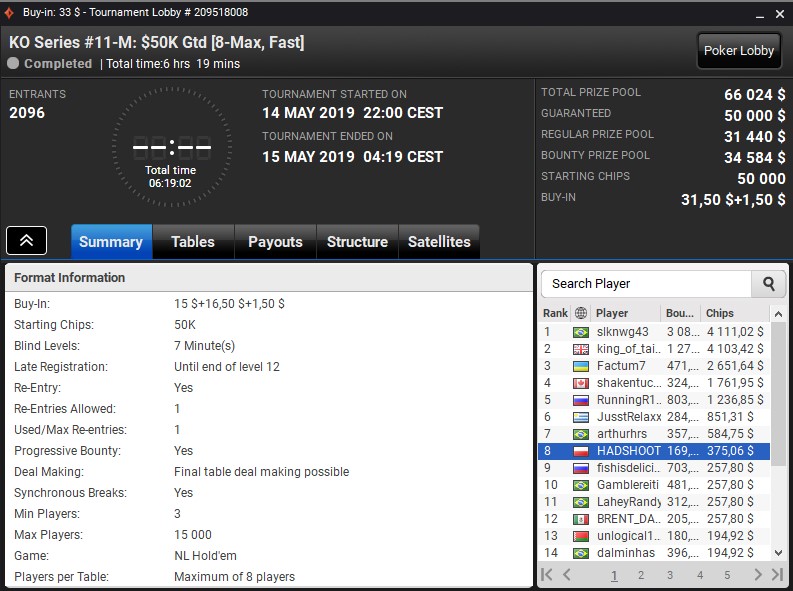Switch to the Payouts tab
This screenshot has width=793, height=591.
(275, 242)
